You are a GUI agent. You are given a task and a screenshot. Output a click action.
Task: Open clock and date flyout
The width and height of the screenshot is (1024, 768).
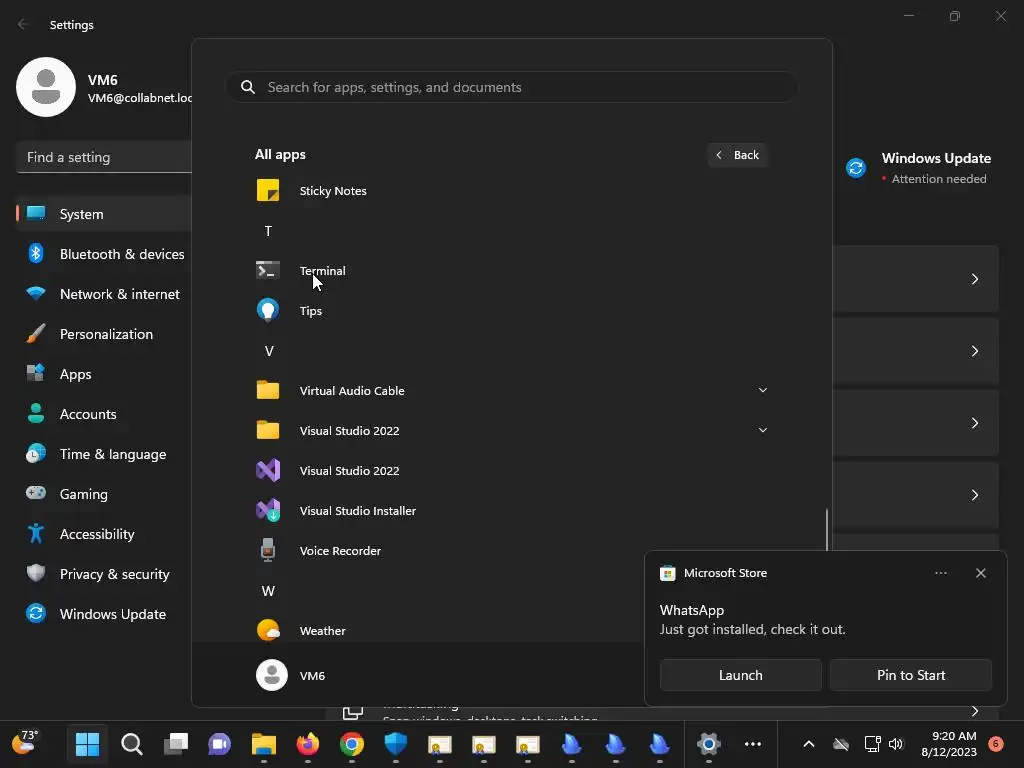948,744
